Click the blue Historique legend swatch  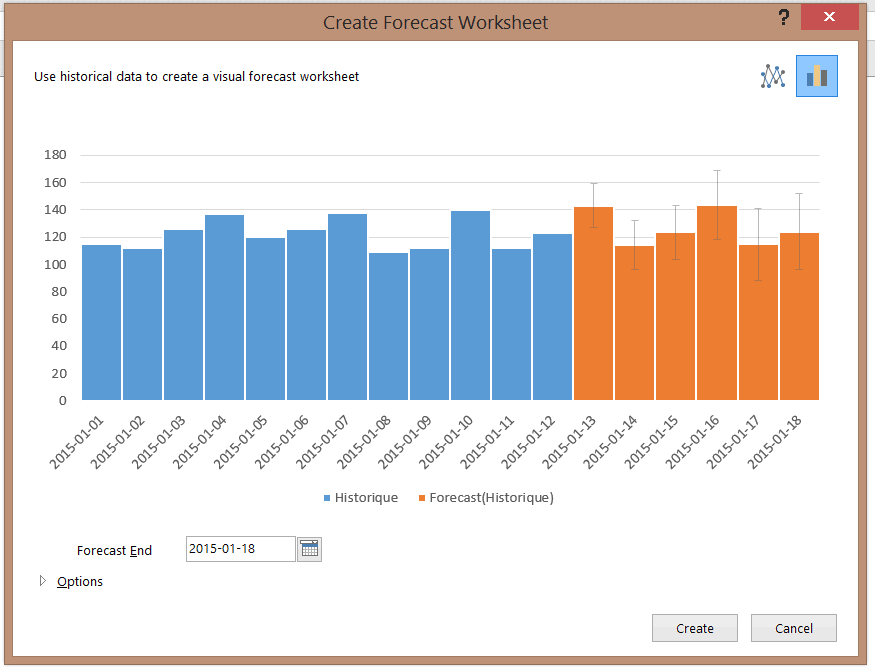[327, 498]
